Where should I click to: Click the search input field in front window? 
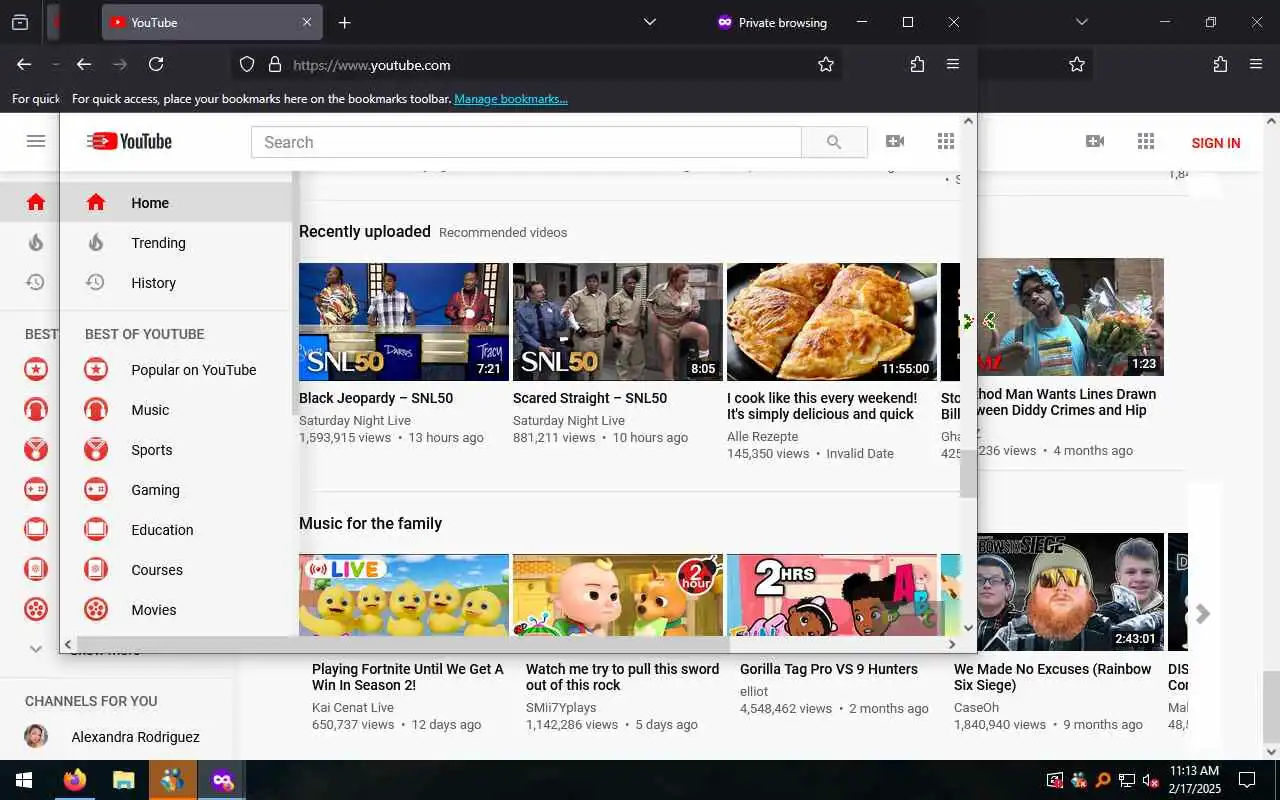526,142
